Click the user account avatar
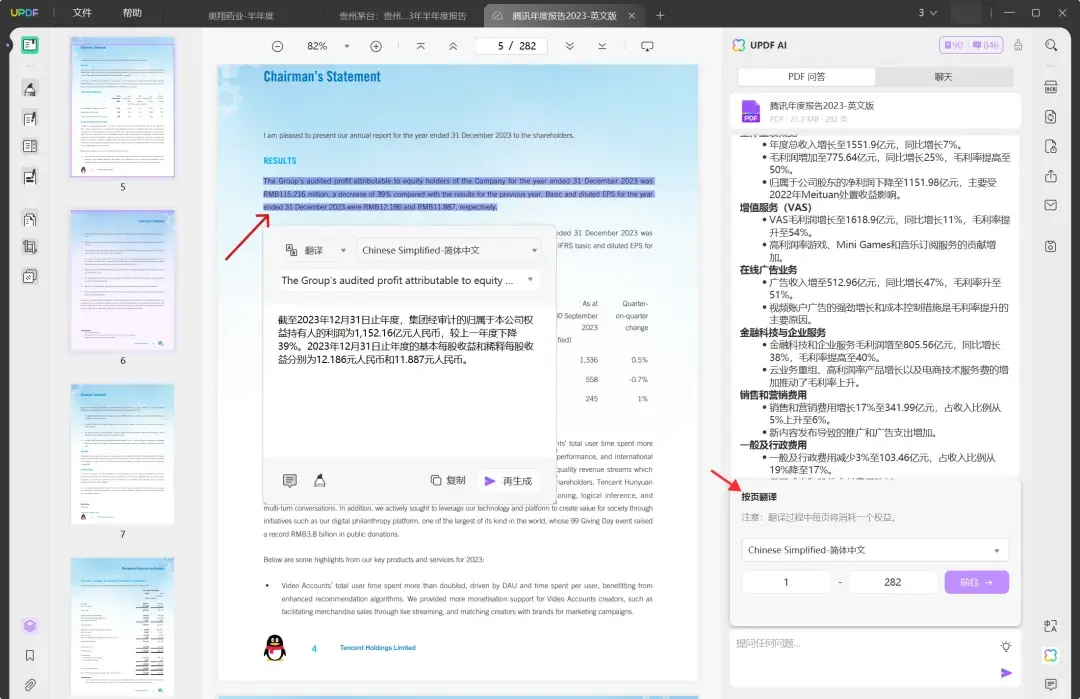 pos(966,13)
